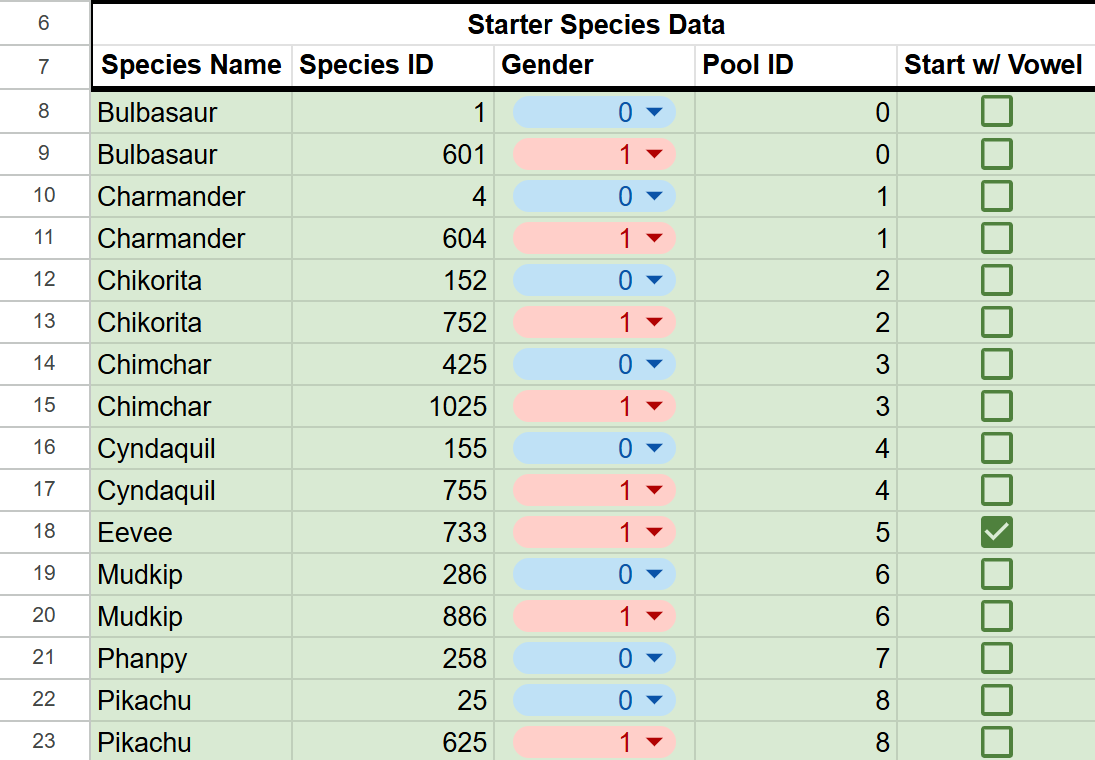Image resolution: width=1095 pixels, height=760 pixels.
Task: Uncheck the Eevee Start w/ Vowel checkbox
Action: [996, 532]
